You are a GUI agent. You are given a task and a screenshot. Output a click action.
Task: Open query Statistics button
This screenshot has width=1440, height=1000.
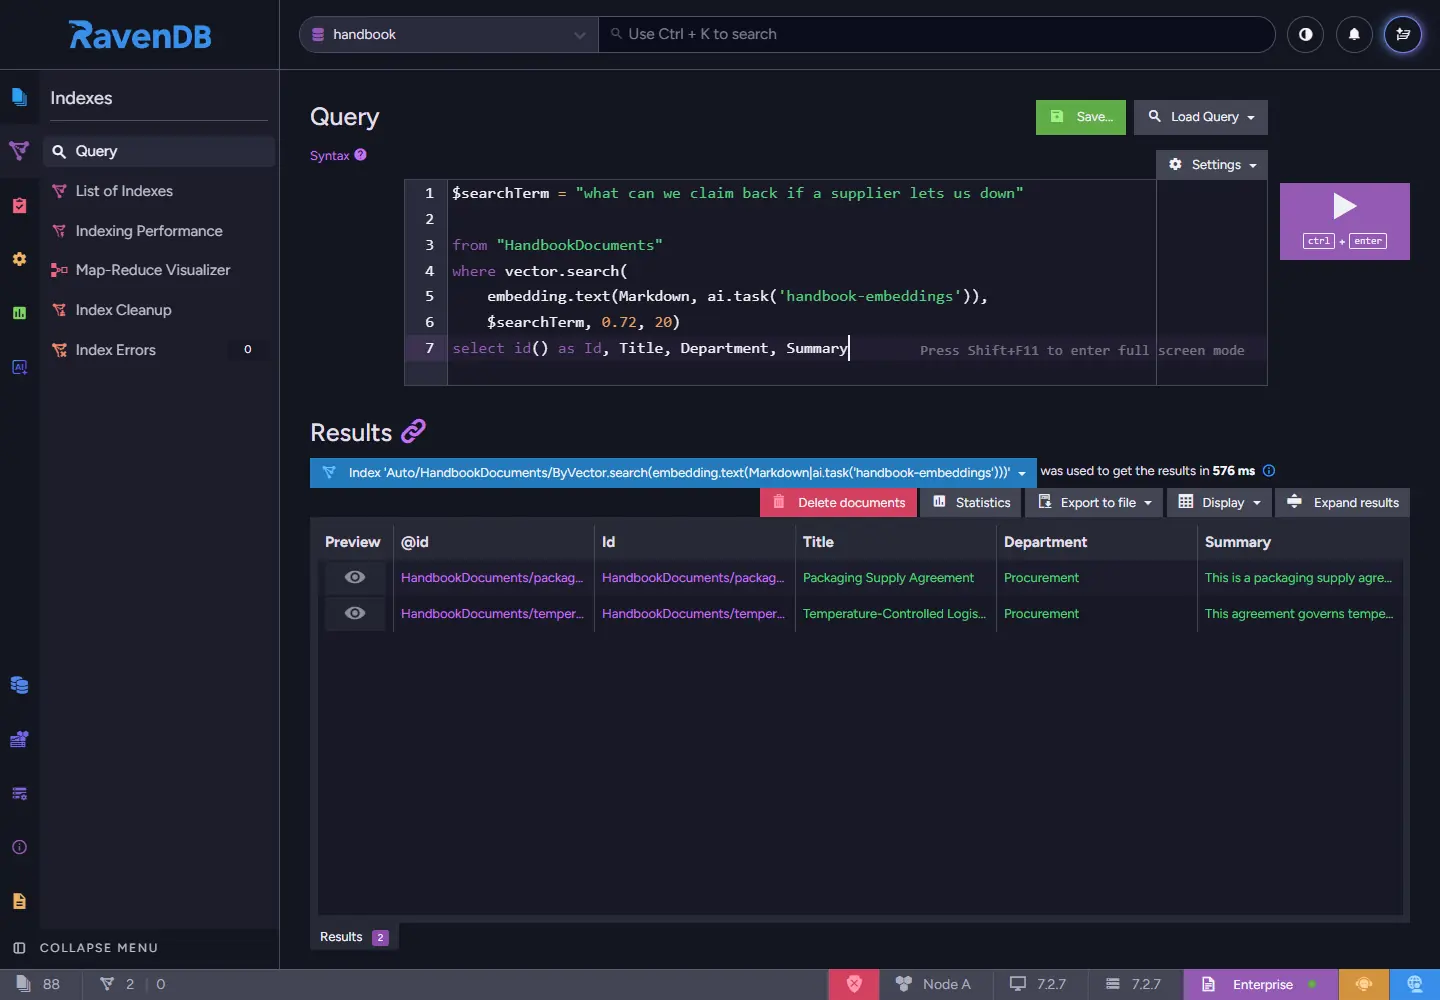pos(971,502)
